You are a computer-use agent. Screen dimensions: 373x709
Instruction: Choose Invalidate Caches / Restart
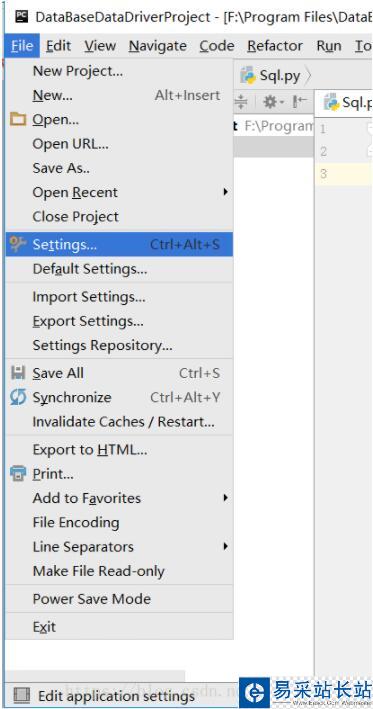point(119,422)
